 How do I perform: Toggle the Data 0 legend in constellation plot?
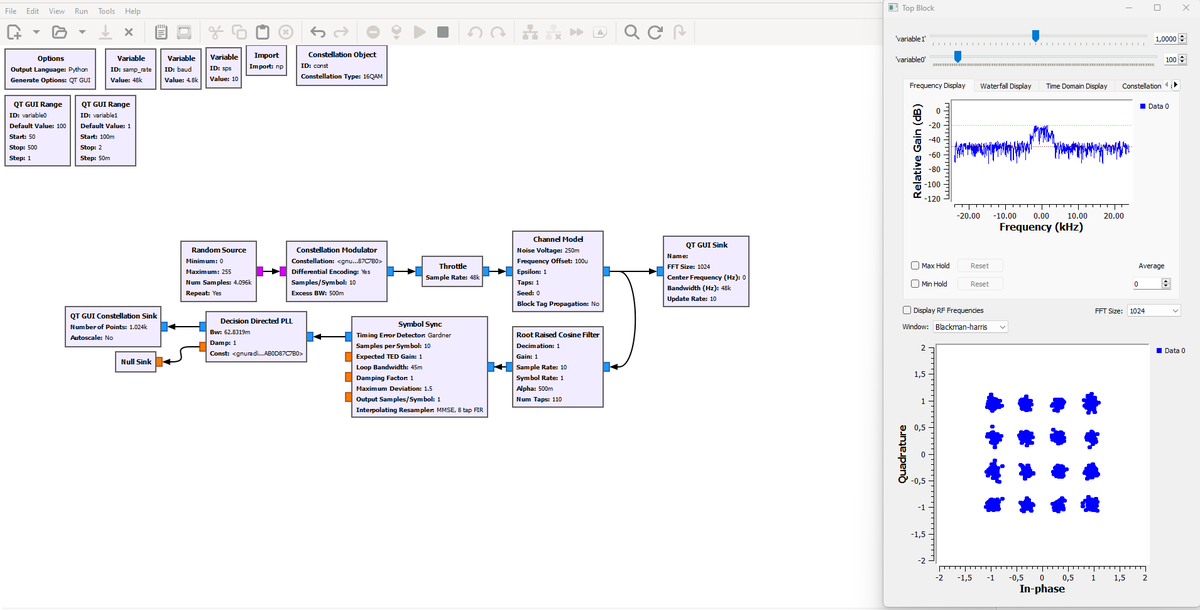coord(1170,350)
